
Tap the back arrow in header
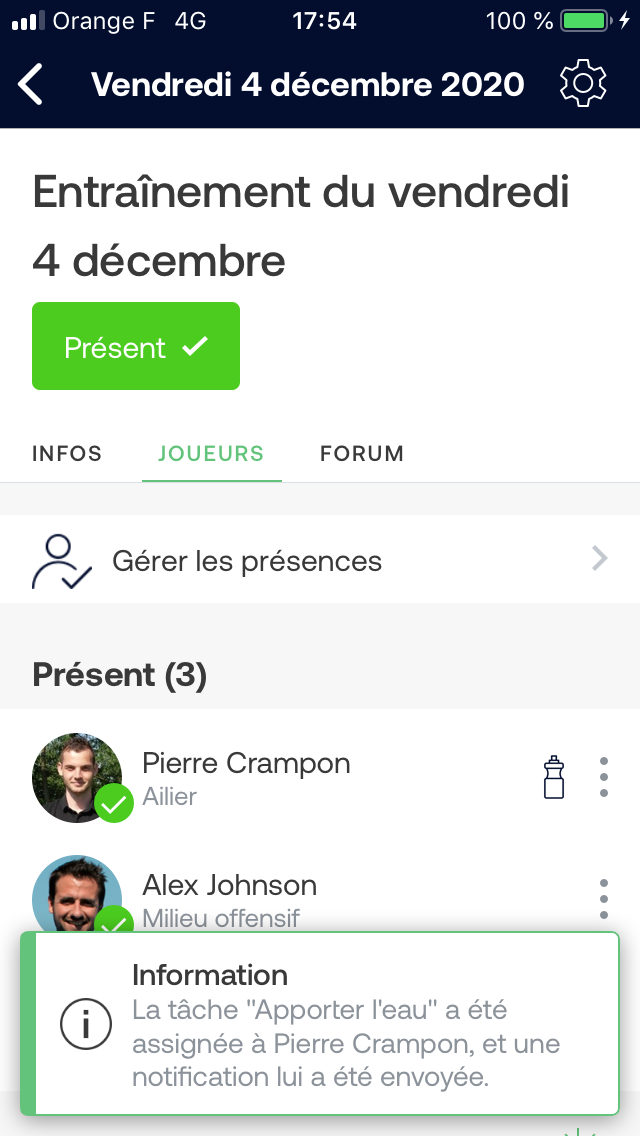[x=30, y=84]
